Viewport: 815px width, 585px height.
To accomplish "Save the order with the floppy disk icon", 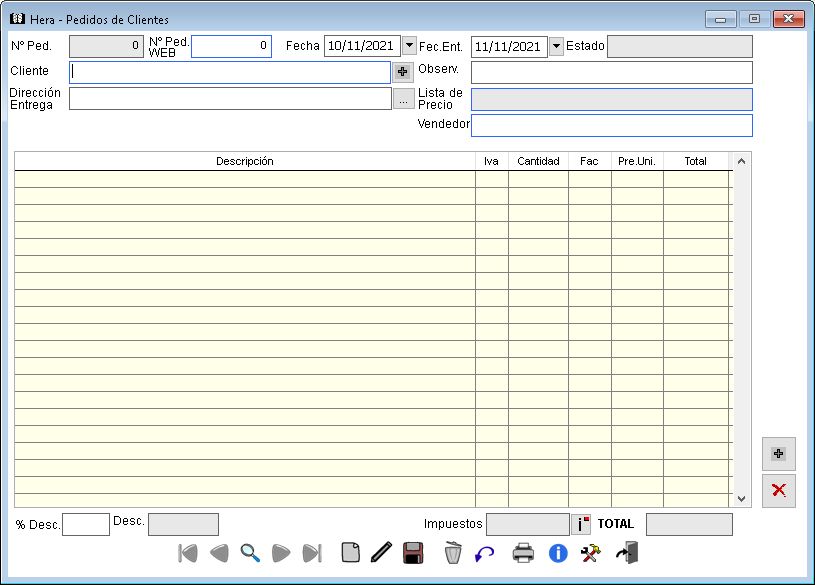I will pyautogui.click(x=413, y=553).
